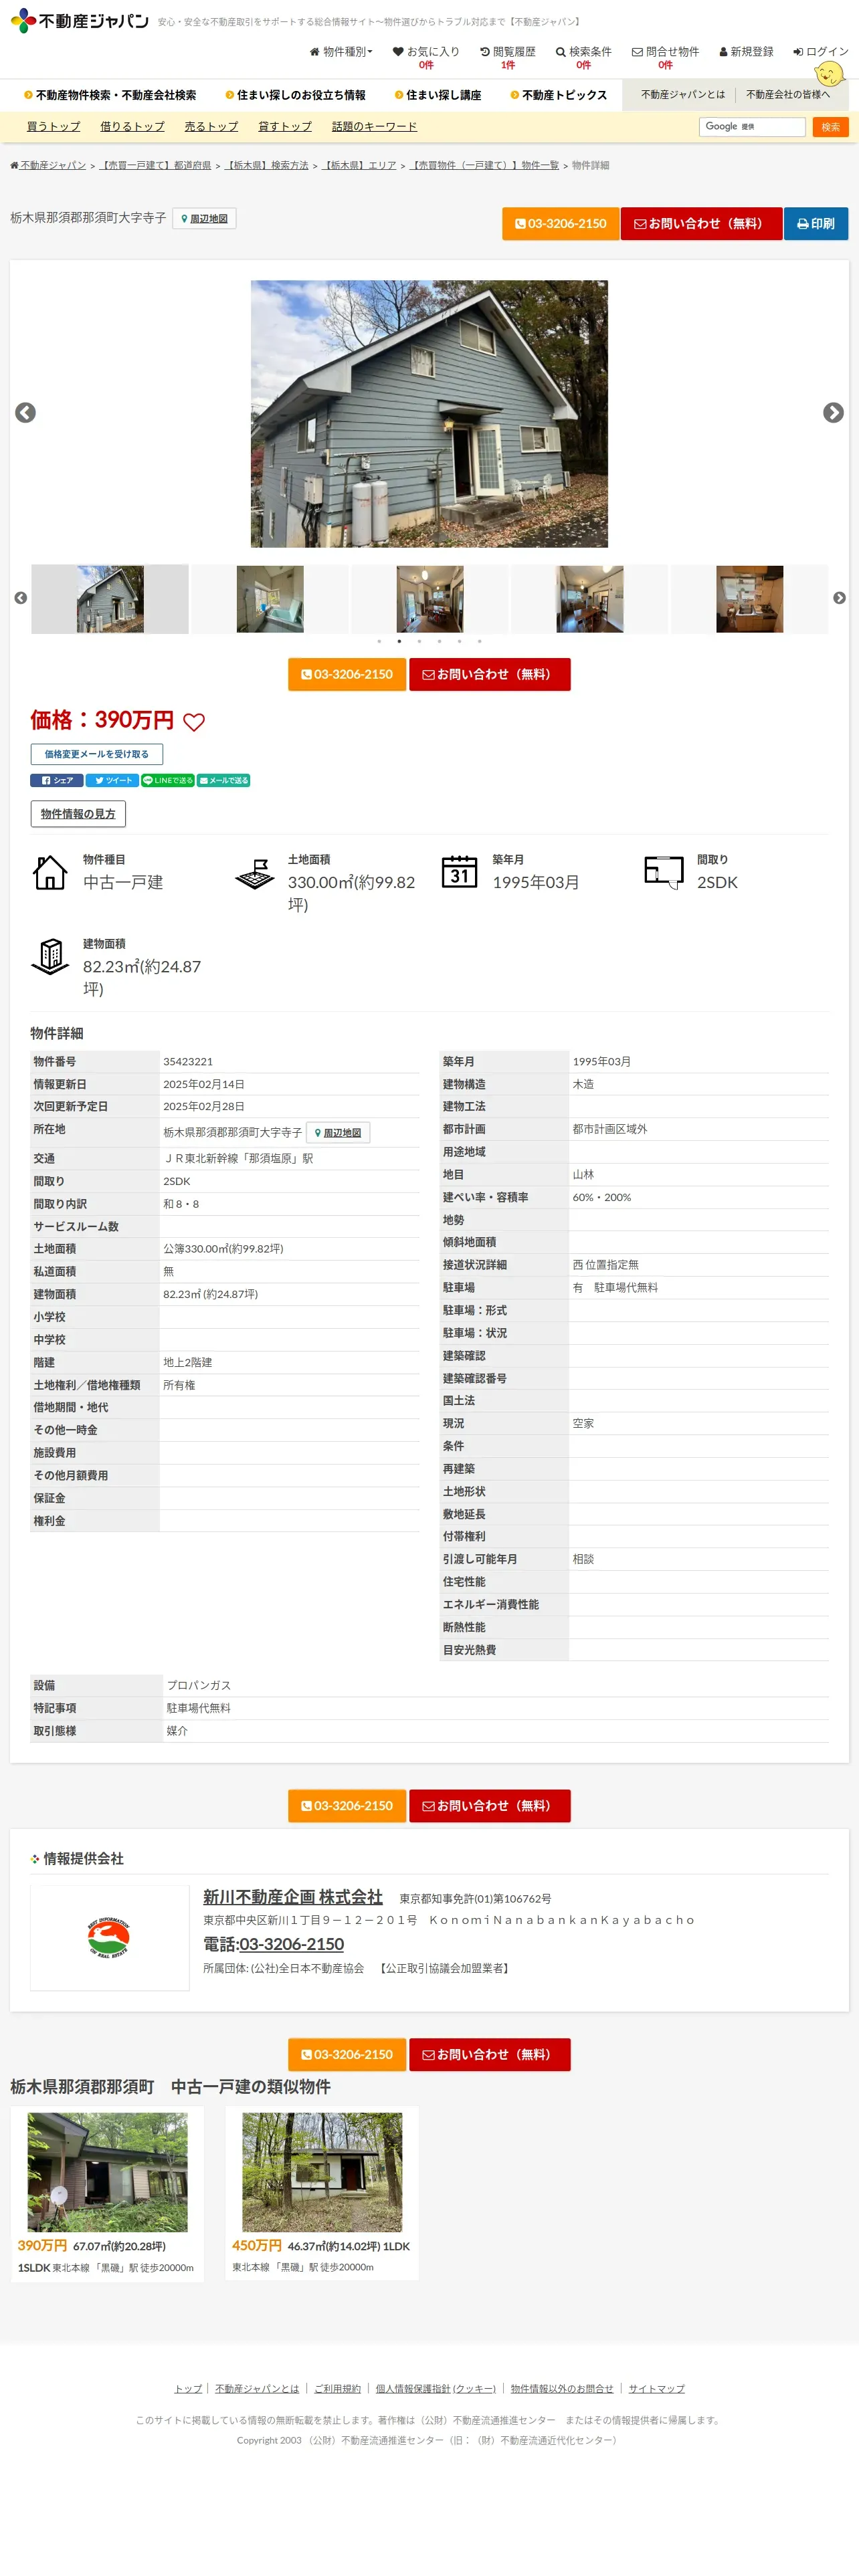Open 周辺地図 in 所在地 row
The width and height of the screenshot is (859, 2576).
pos(338,1133)
